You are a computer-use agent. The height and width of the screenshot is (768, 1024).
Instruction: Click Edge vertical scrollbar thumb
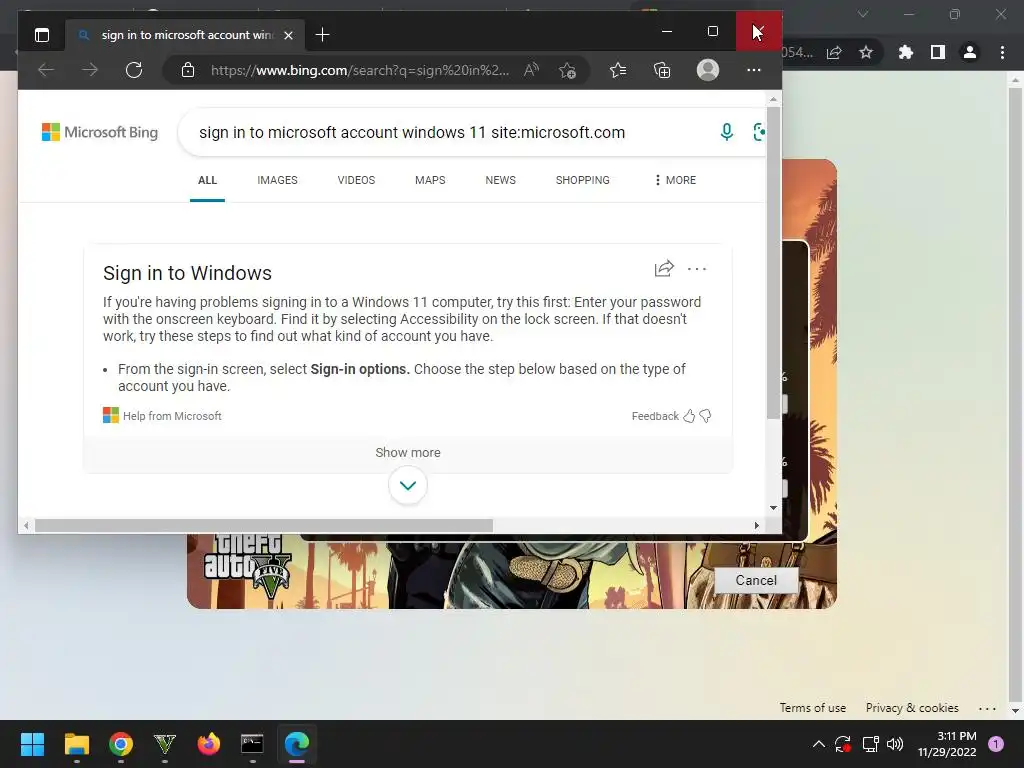[773, 263]
